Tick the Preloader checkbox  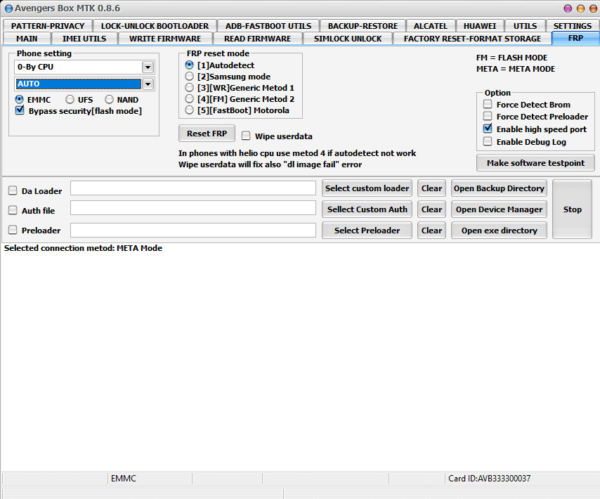coord(13,230)
